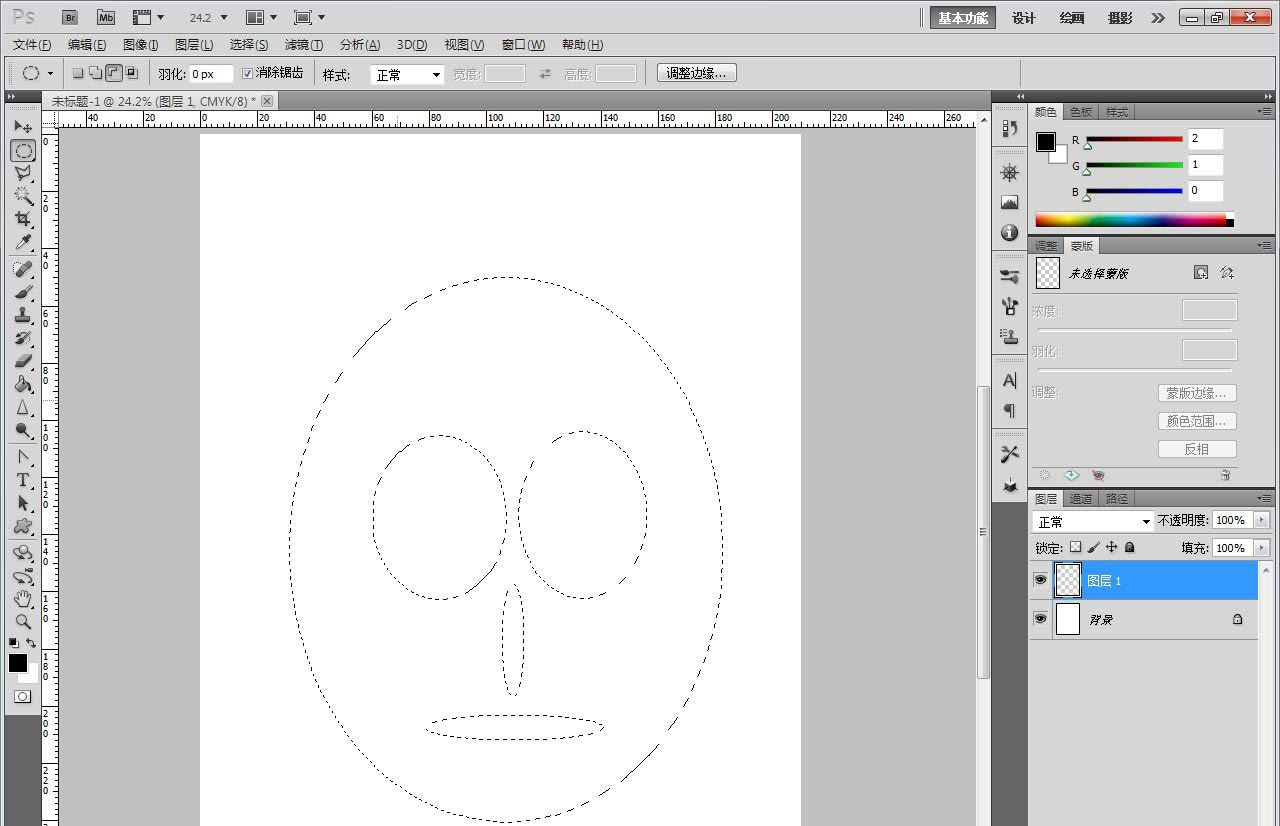Select the Sharpen tool
This screenshot has height=826, width=1280.
[x=22, y=407]
